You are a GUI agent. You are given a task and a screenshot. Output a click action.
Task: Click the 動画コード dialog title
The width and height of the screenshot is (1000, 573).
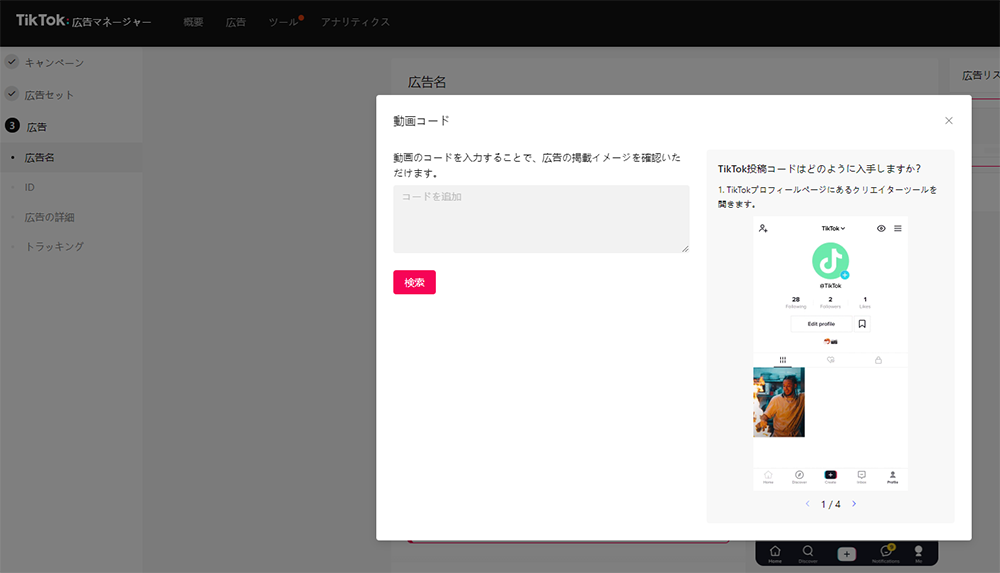click(x=421, y=121)
